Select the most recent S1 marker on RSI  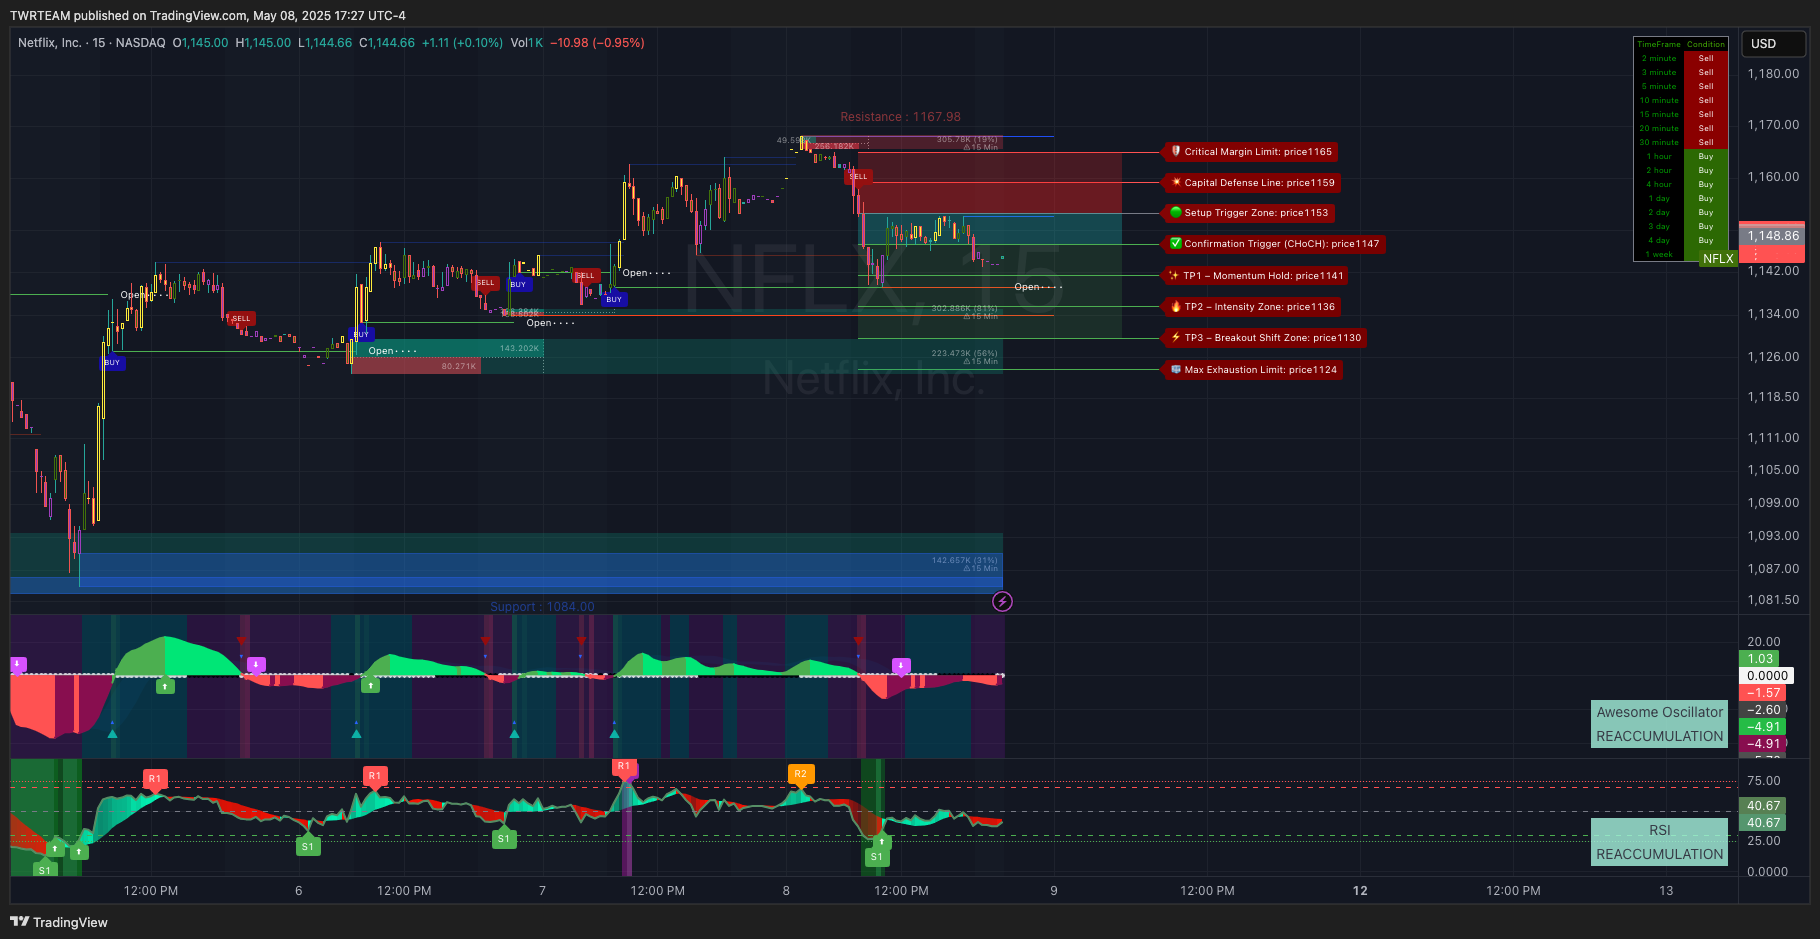[x=876, y=856]
